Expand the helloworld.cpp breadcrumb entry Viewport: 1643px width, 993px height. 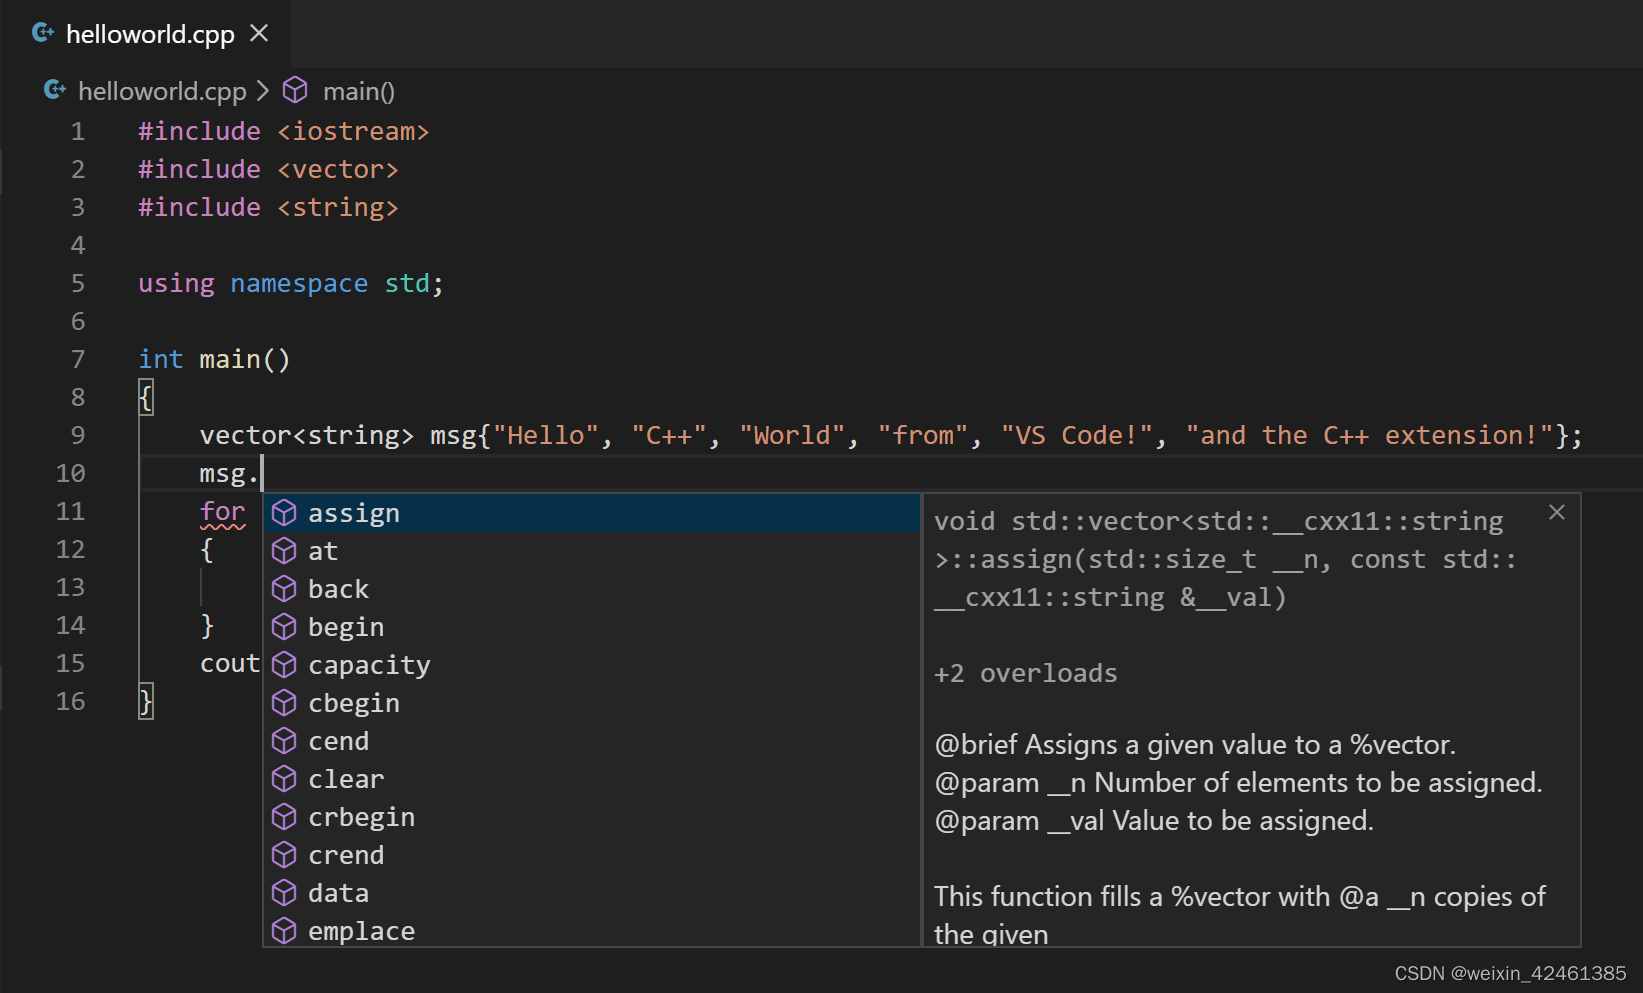[162, 90]
